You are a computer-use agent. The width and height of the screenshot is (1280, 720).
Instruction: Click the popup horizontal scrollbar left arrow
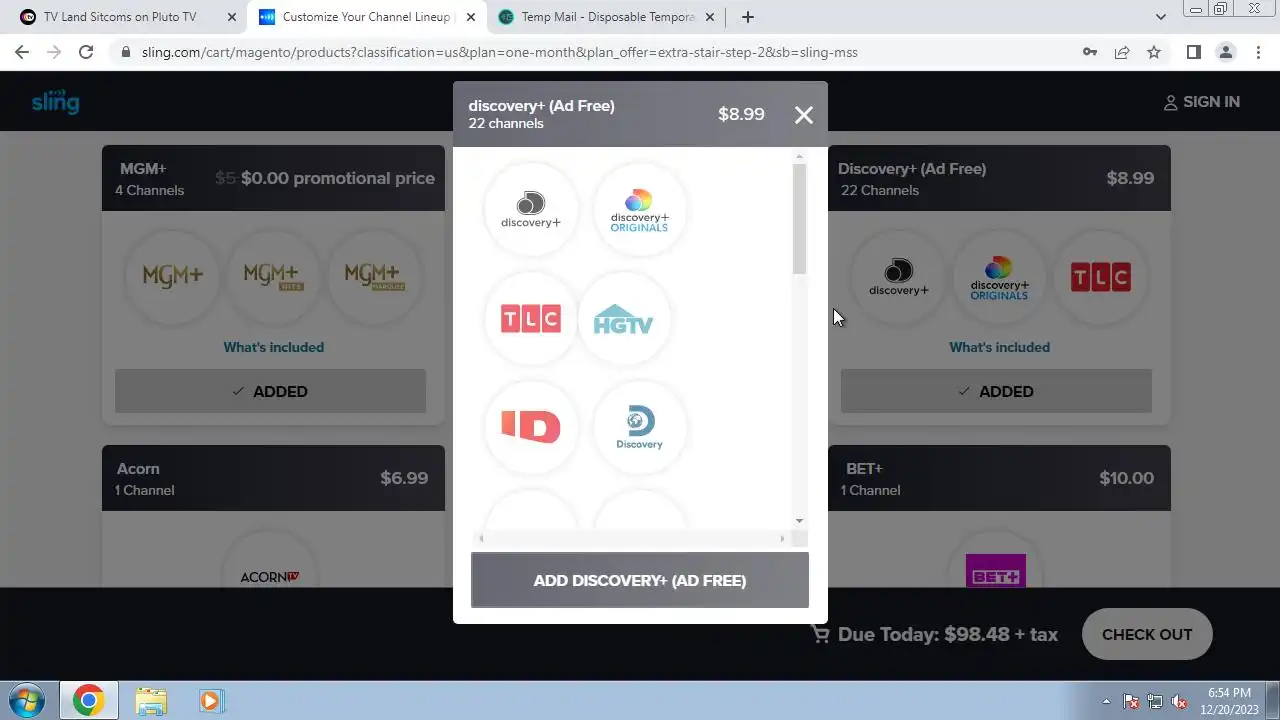click(x=481, y=539)
